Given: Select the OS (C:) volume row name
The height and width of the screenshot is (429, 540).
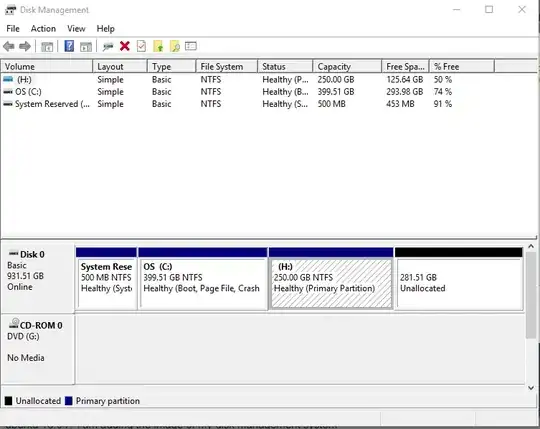Looking at the screenshot, I should (28, 92).
